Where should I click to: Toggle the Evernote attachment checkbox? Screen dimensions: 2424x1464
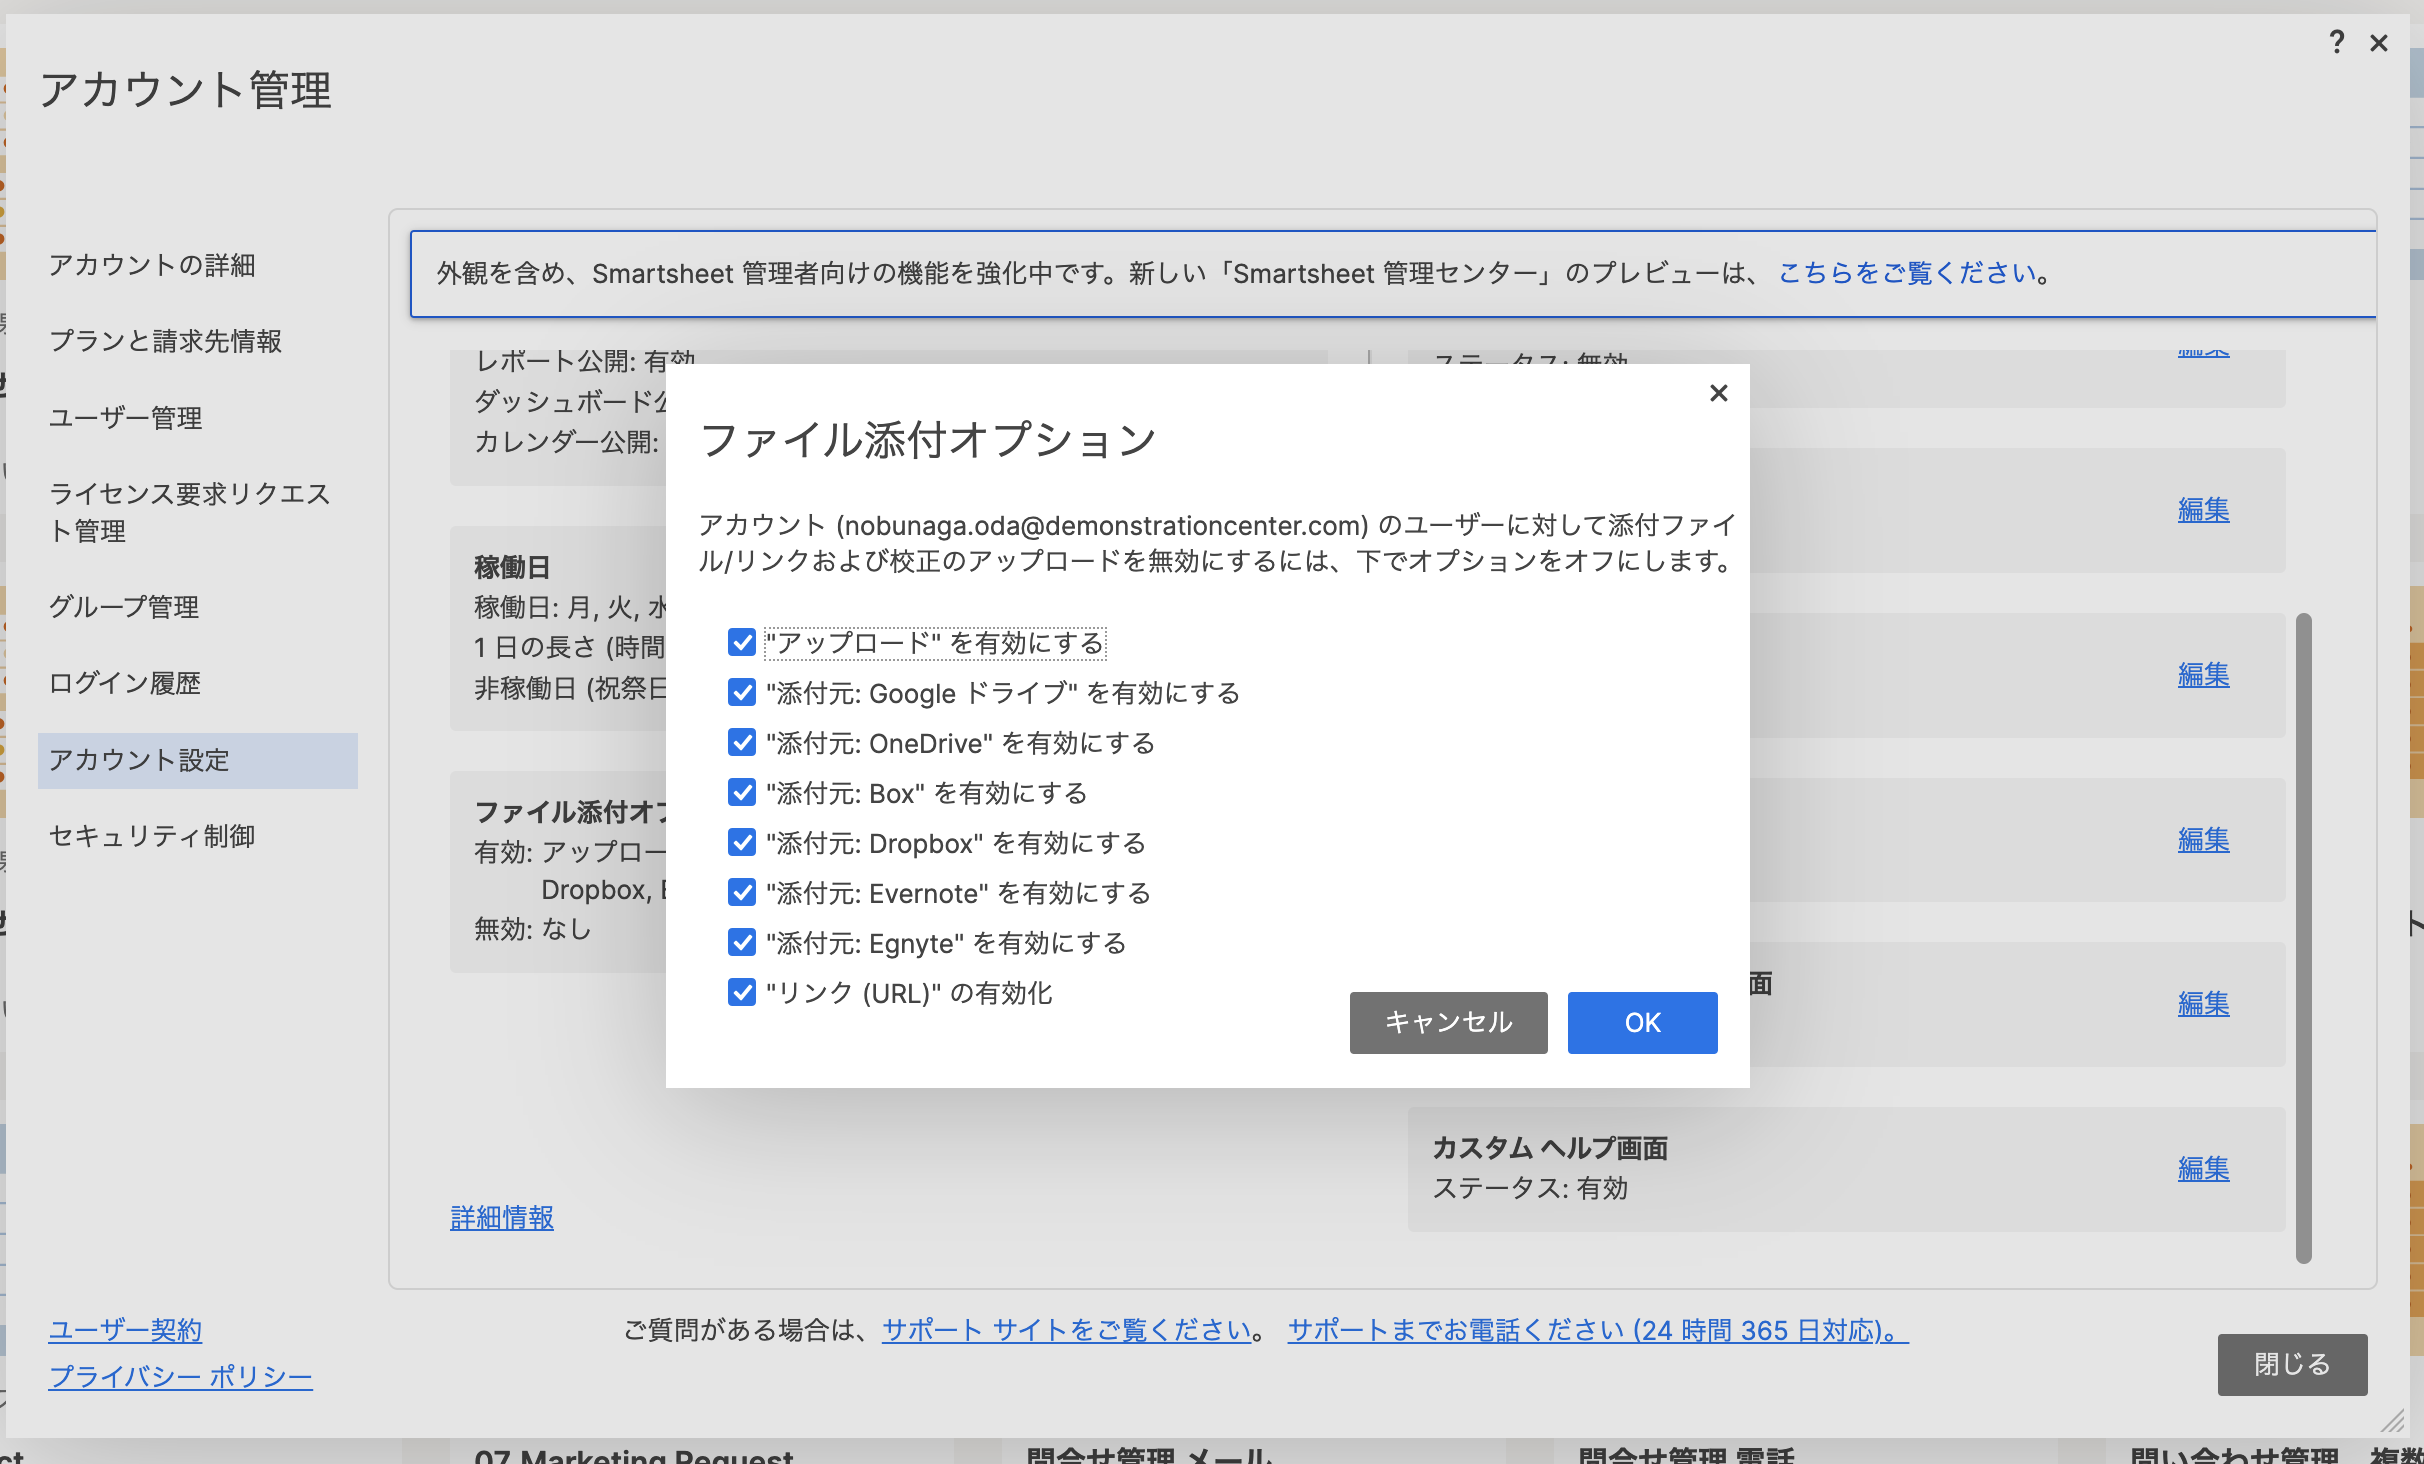pos(742,892)
